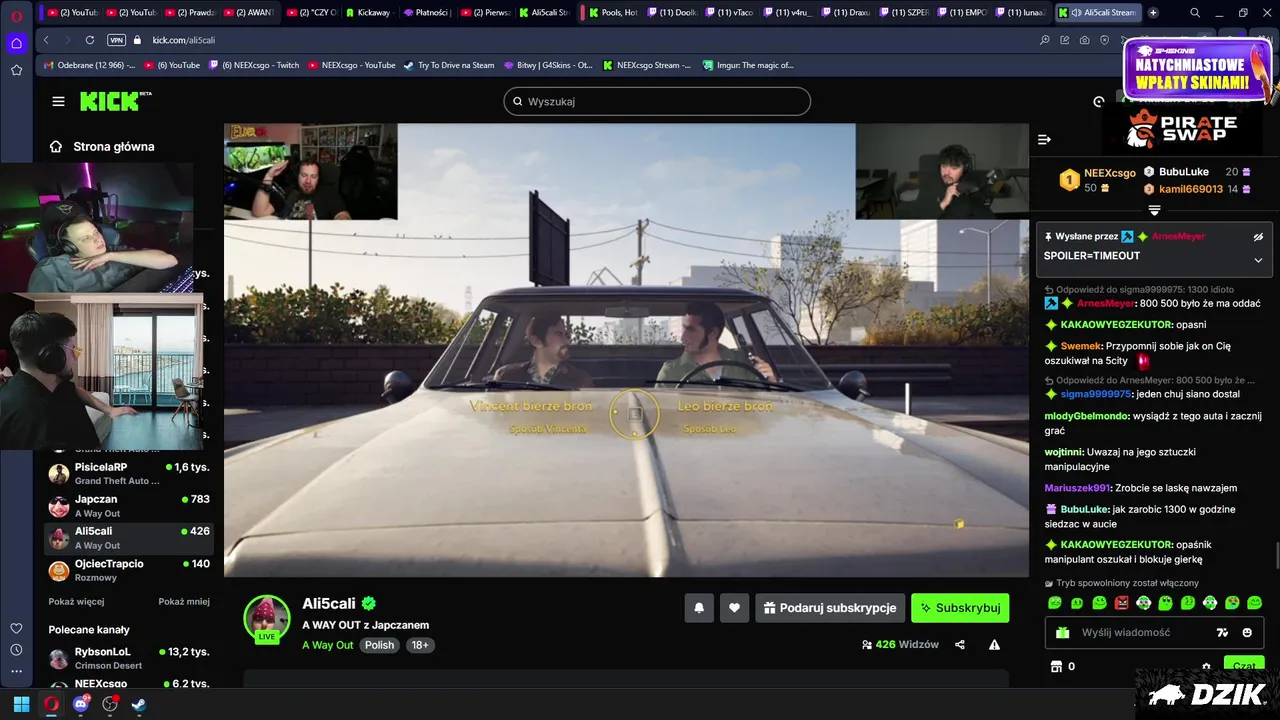Viewport: 1280px width, 720px height.
Task: Open 7TV emote picker in chat
Action: coord(1221,632)
